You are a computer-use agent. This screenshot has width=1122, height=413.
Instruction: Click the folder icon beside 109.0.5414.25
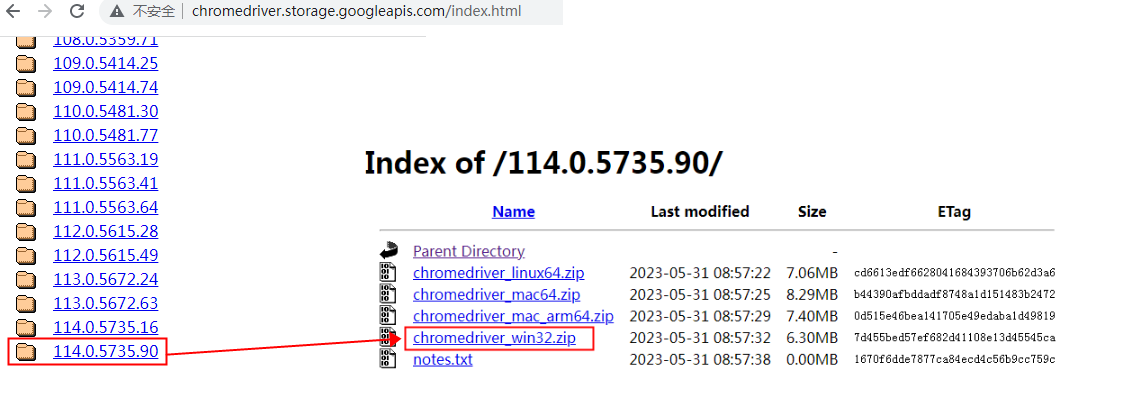point(26,64)
